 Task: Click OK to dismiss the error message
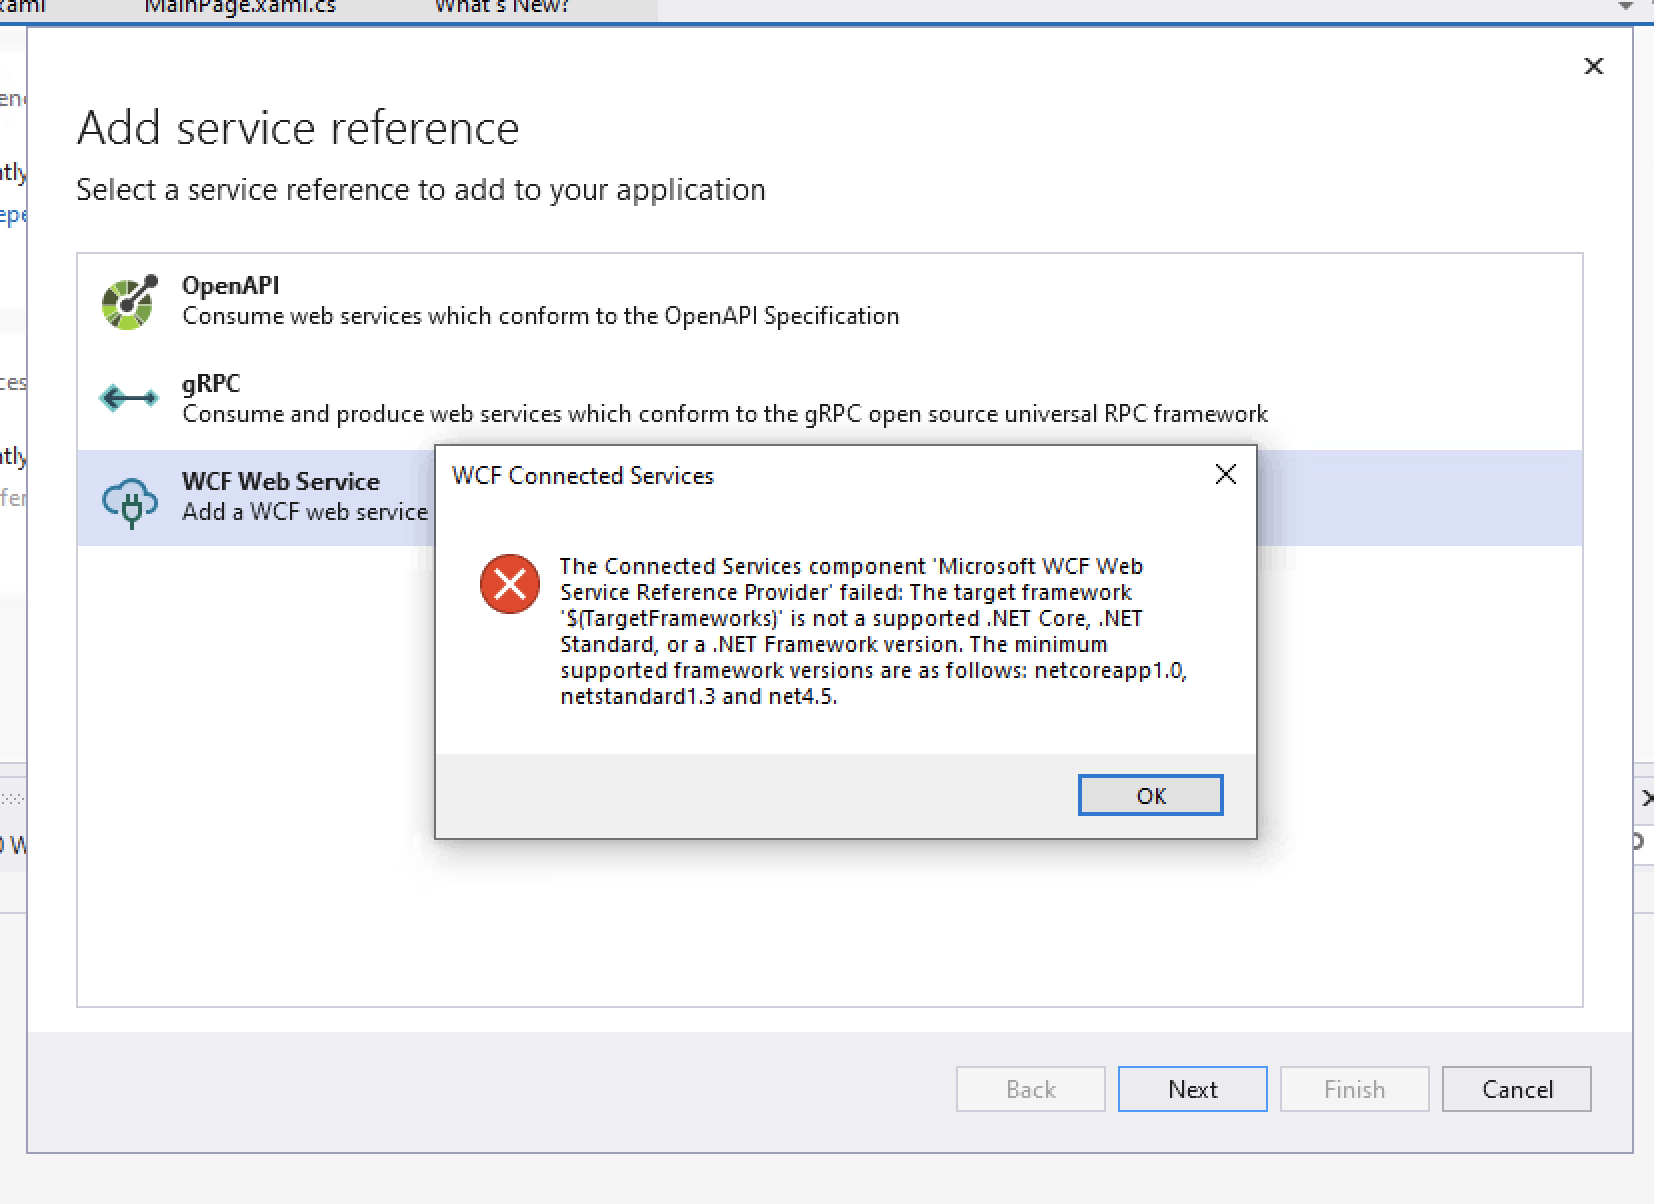[1150, 795]
